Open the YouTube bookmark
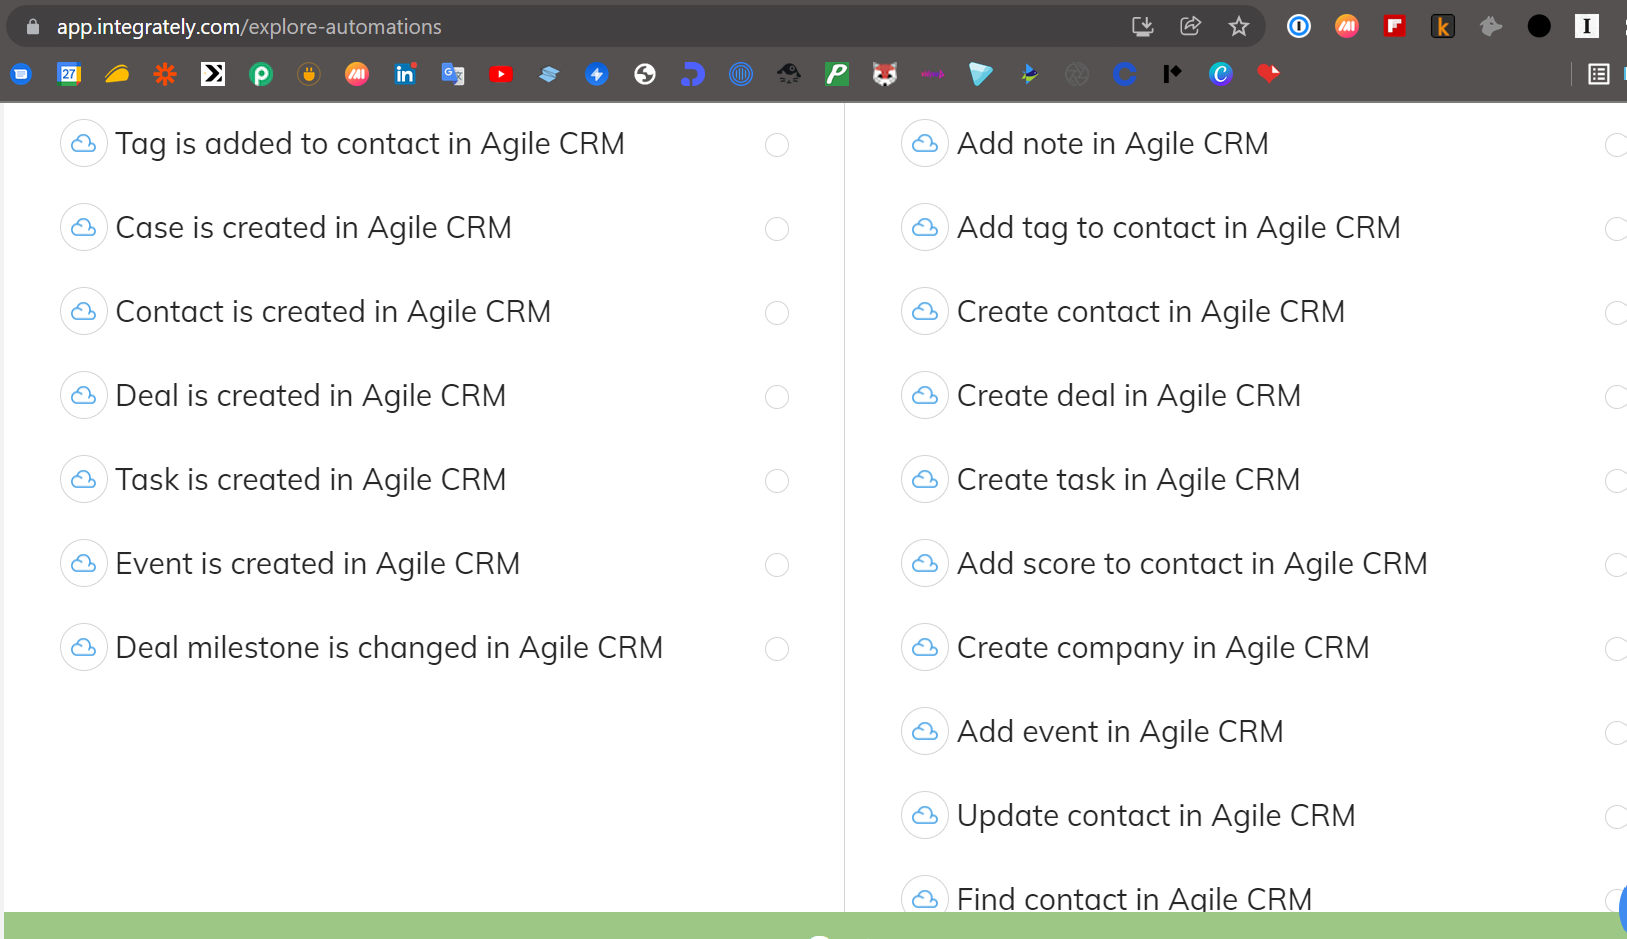Screen dimensions: 1627x939 [501, 74]
